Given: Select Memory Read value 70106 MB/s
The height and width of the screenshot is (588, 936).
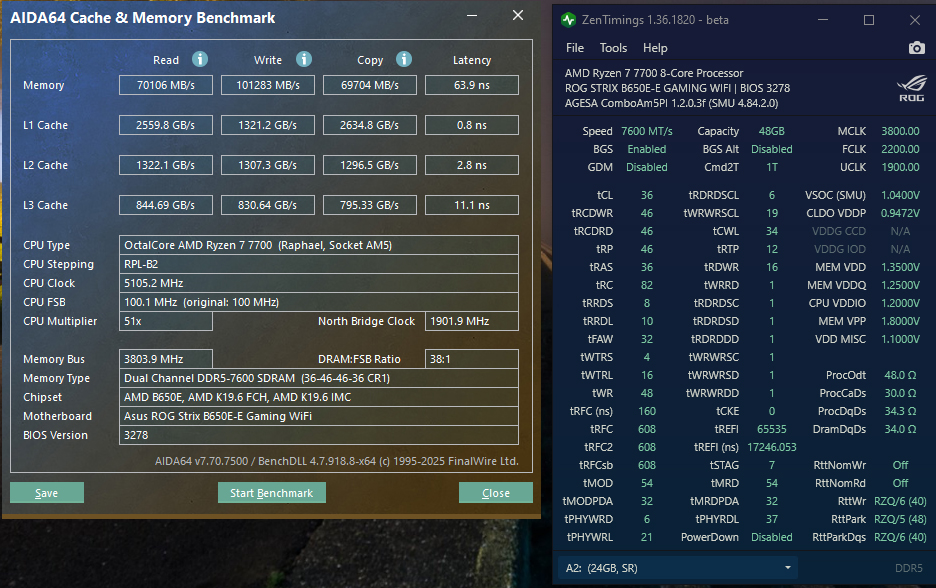Looking at the screenshot, I should [166, 85].
